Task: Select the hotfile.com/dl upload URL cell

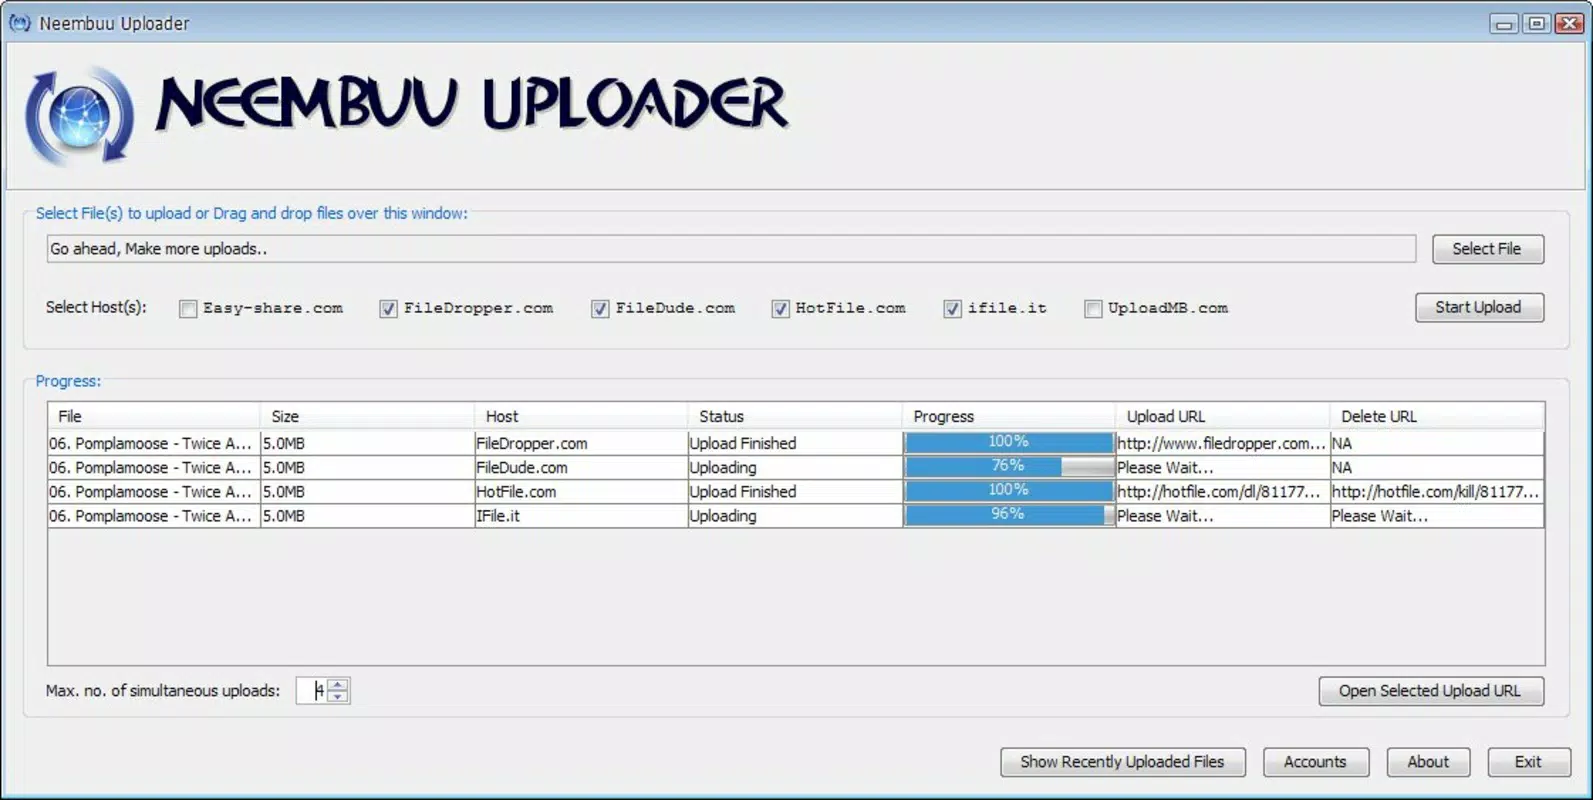Action: (1223, 492)
